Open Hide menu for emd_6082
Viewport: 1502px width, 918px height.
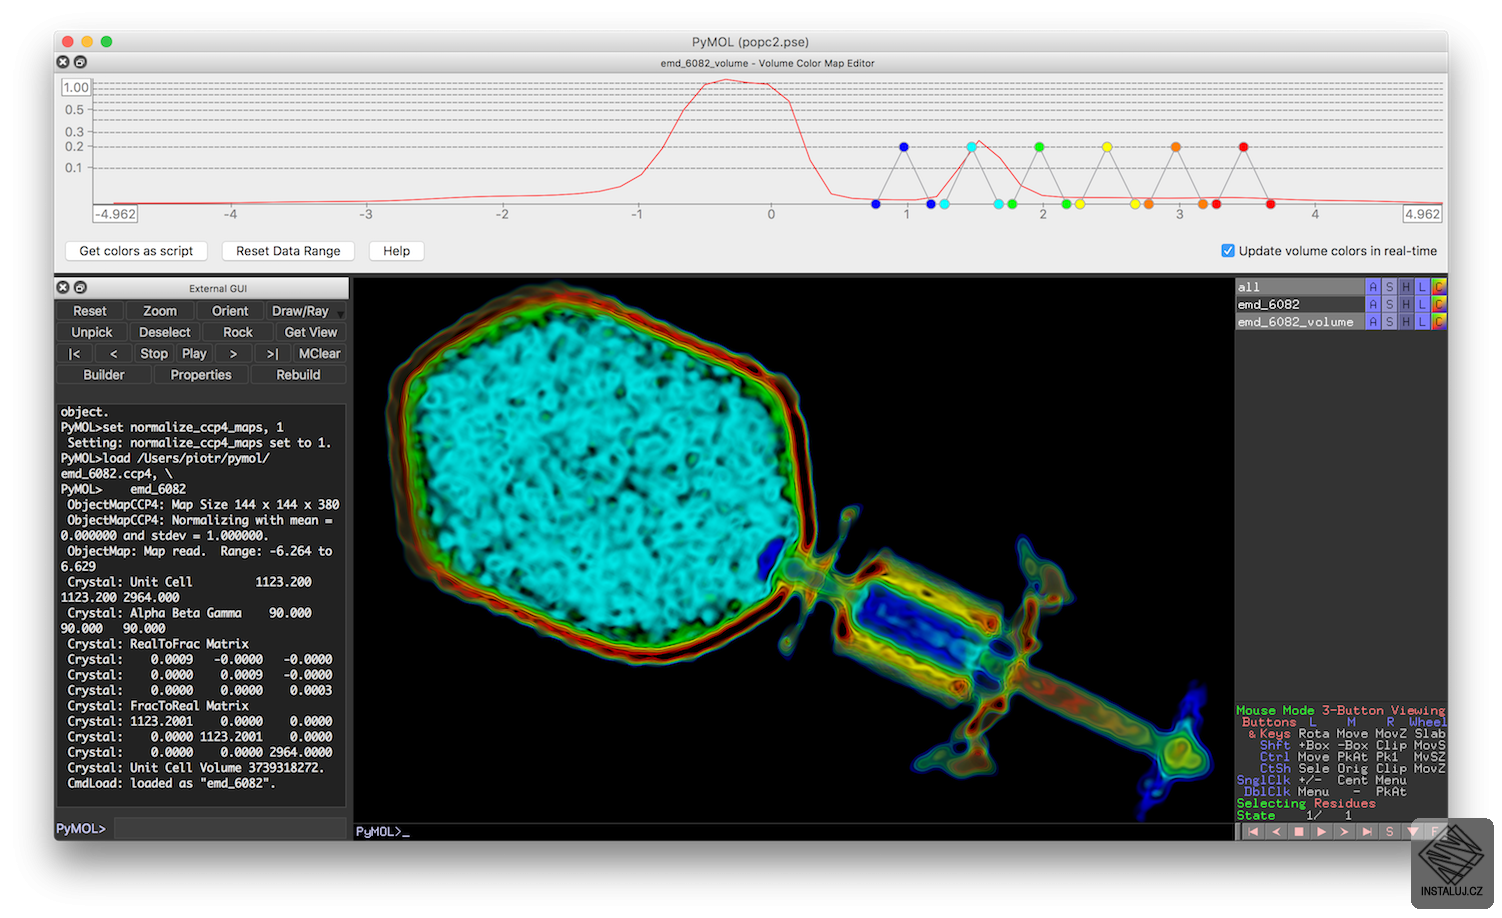click(1406, 304)
